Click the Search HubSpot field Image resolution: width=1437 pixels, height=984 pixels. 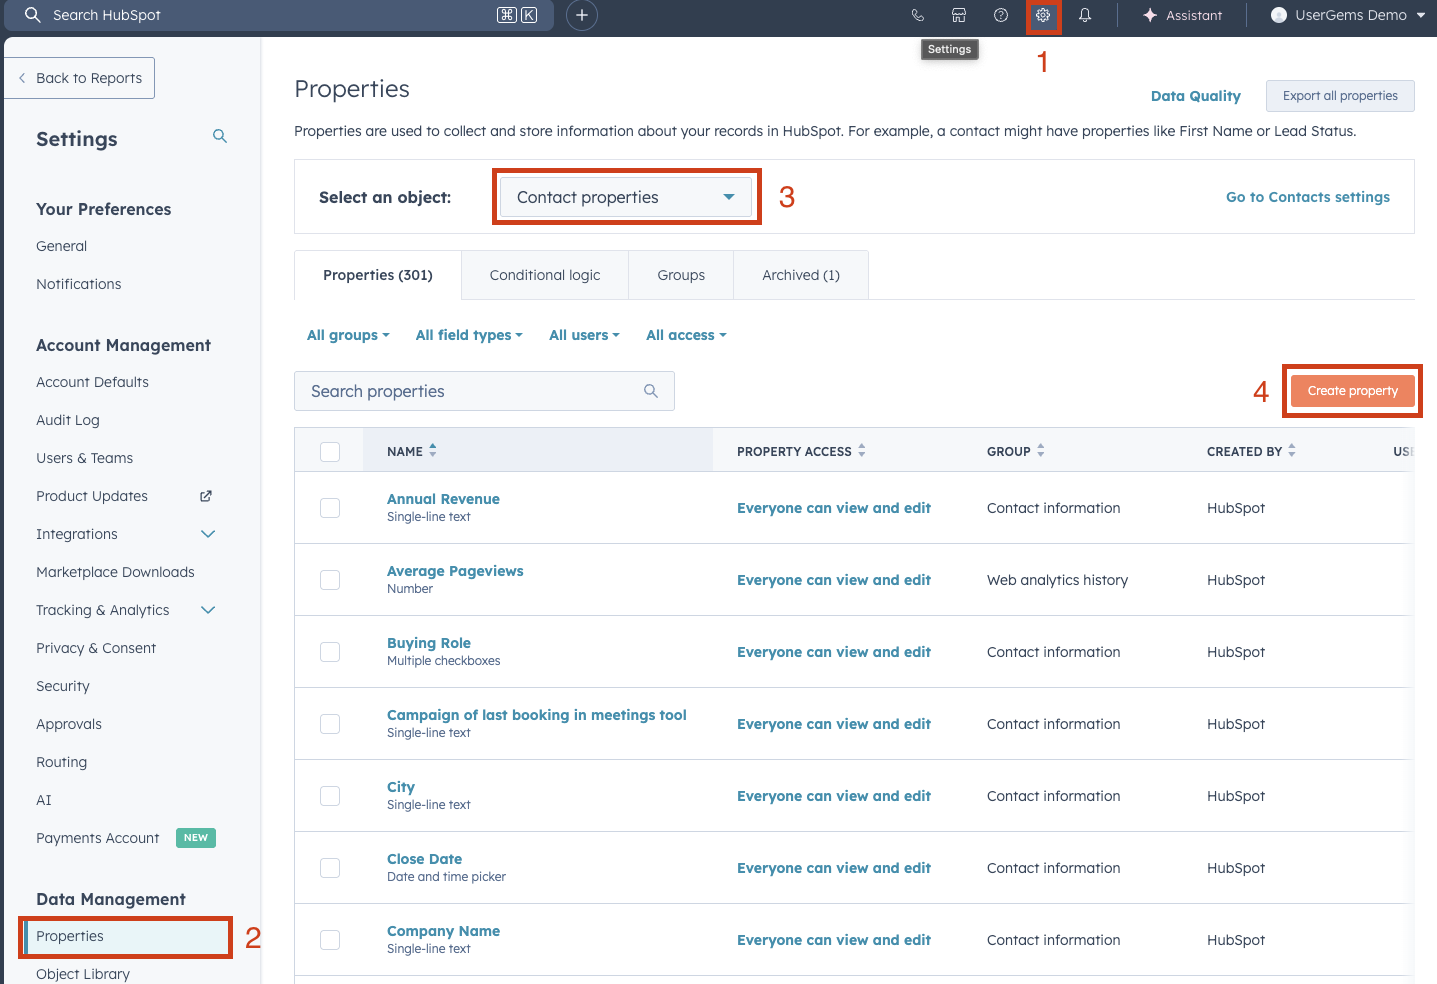(x=277, y=15)
